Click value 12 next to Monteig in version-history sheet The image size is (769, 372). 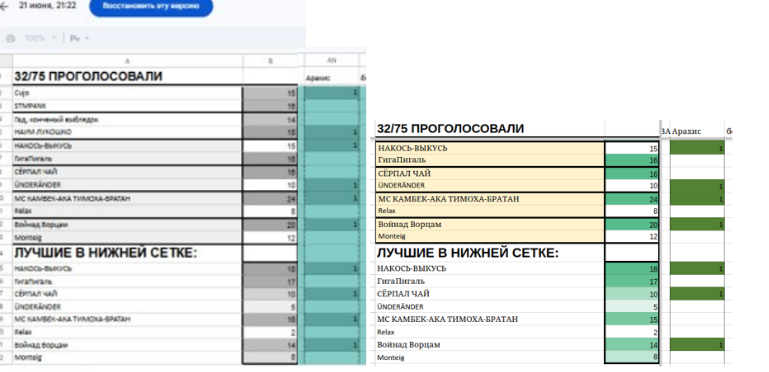(x=270, y=238)
